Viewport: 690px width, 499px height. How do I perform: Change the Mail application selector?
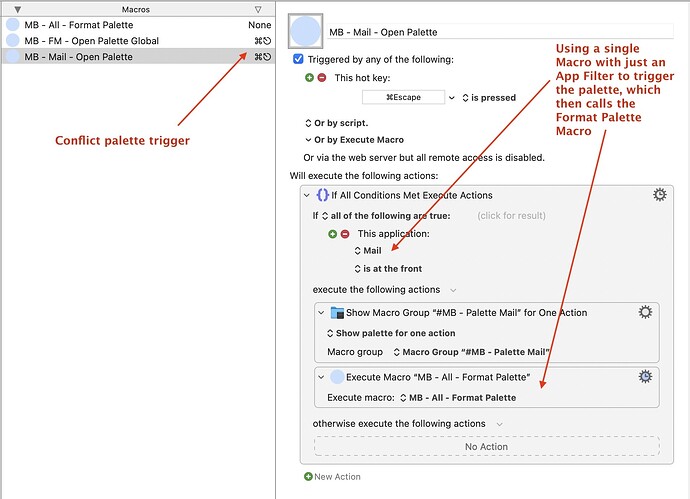(368, 251)
